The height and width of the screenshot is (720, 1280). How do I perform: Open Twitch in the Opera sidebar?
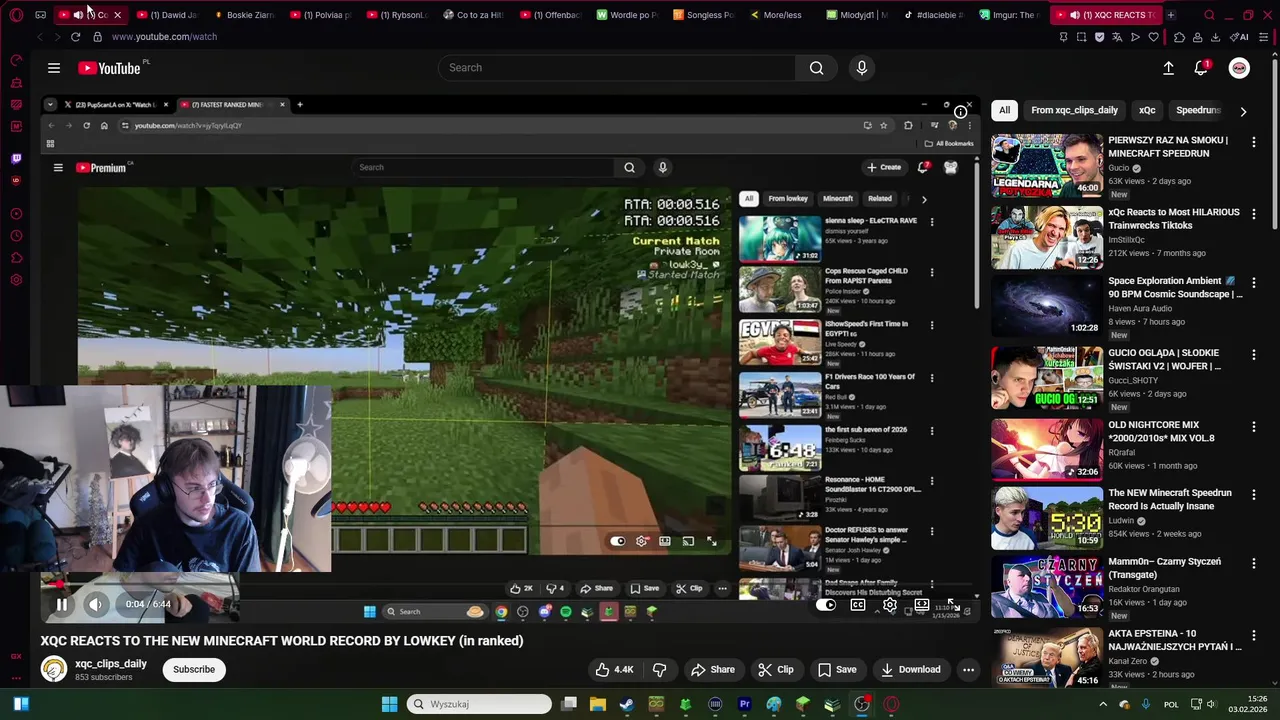[16, 158]
